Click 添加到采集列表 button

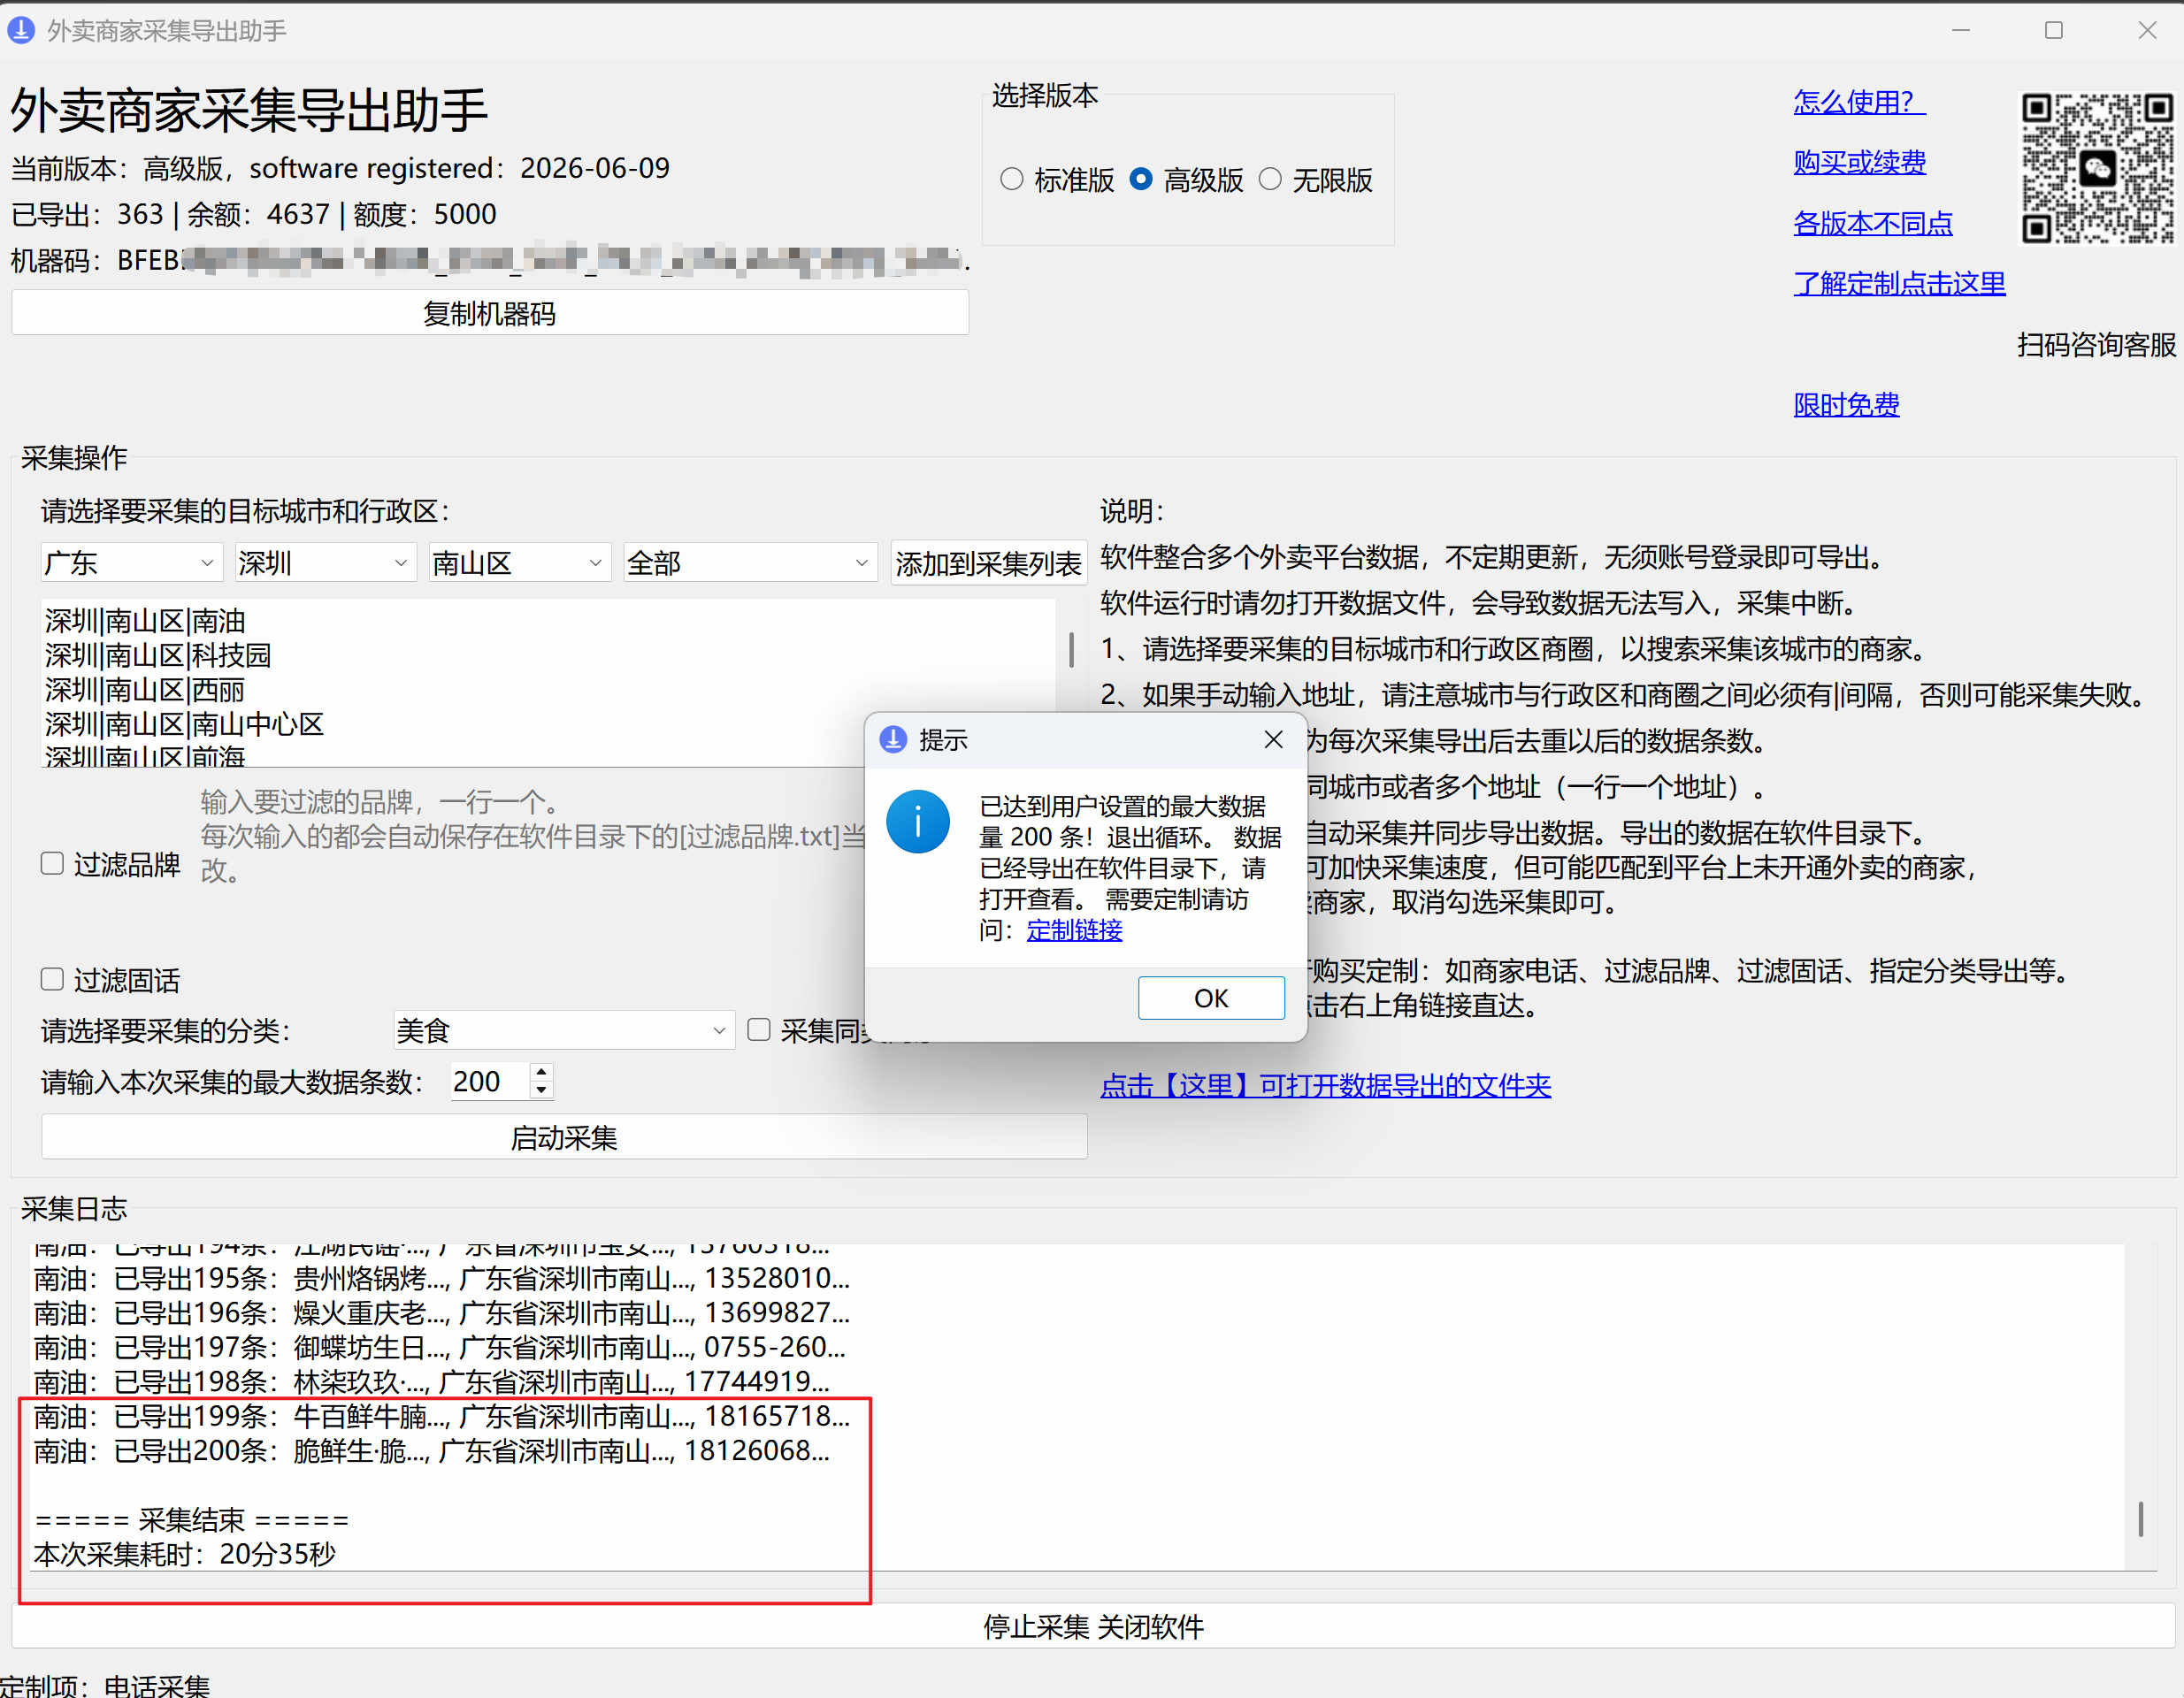click(x=988, y=563)
